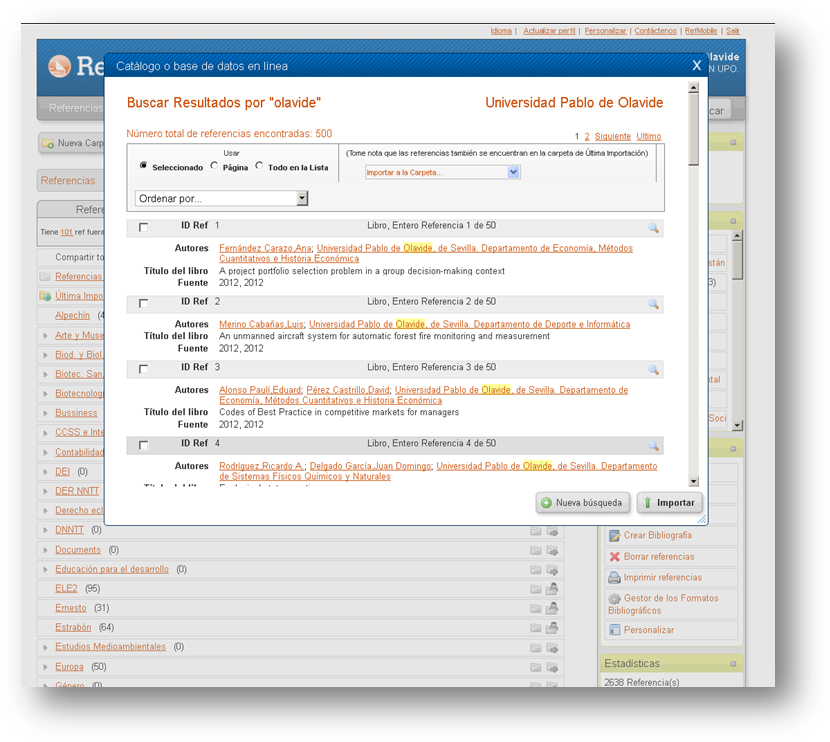This screenshot has height=742, width=830.
Task: Click the share icon in the DNNTT row
Action: (552, 531)
